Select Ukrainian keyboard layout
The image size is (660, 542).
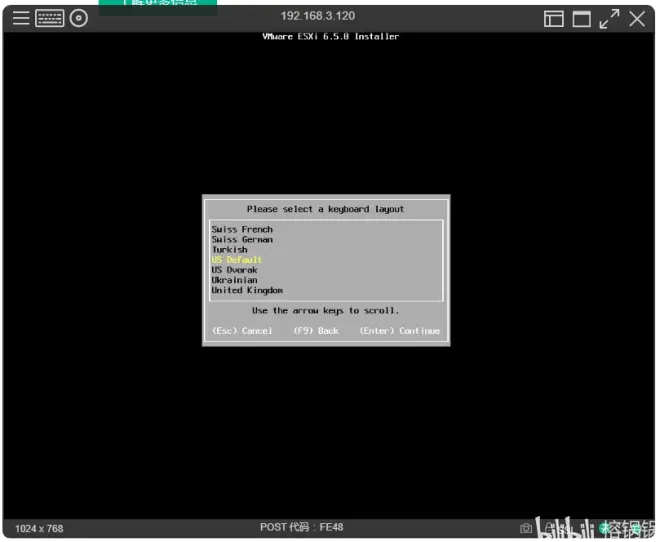(234, 280)
